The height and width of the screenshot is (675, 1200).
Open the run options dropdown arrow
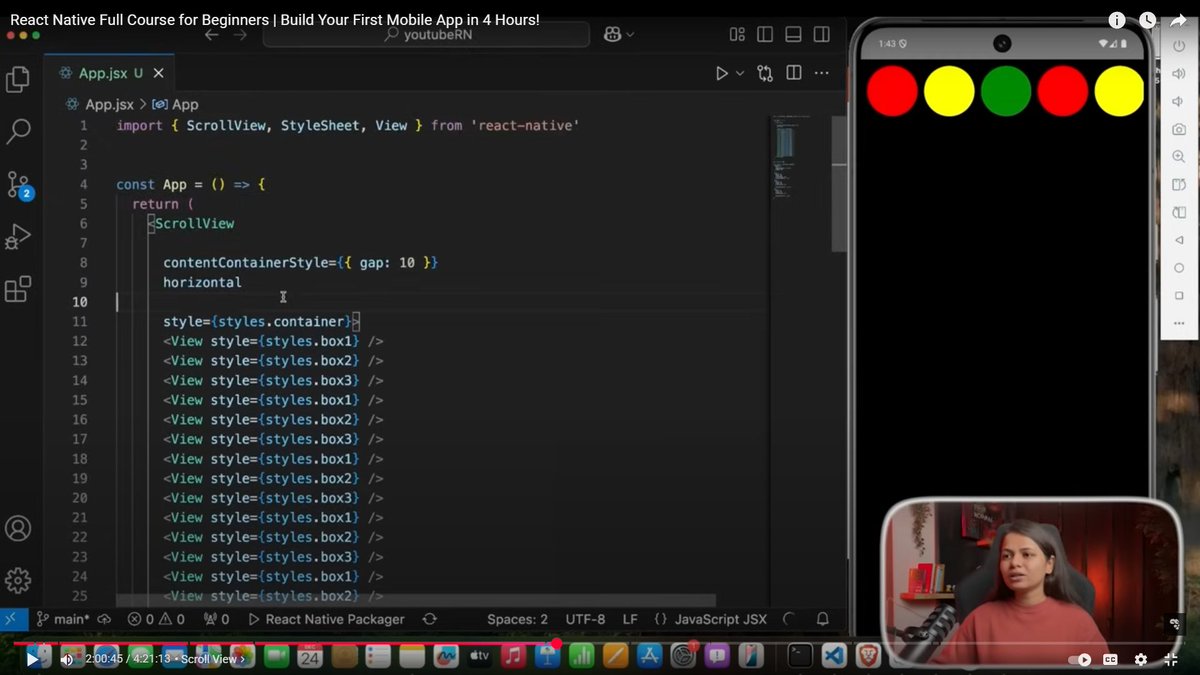740,73
